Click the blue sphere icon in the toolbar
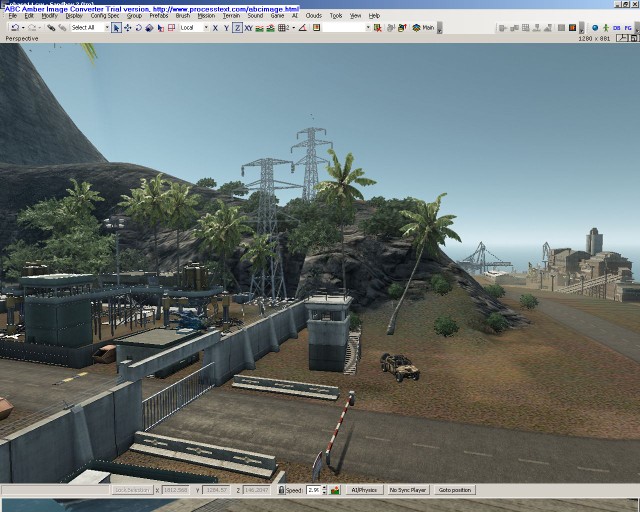 pyautogui.click(x=595, y=28)
